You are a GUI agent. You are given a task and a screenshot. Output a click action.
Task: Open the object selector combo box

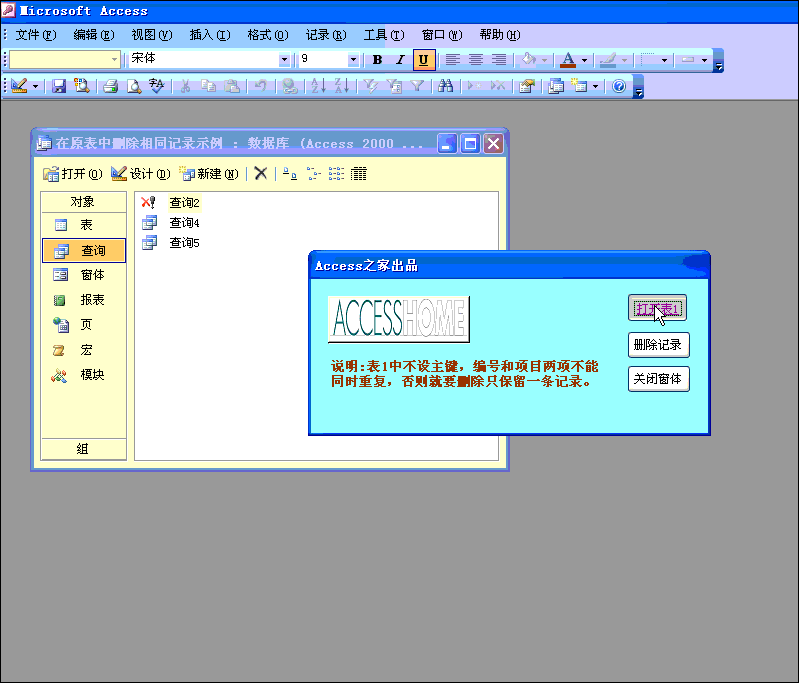[x=65, y=60]
